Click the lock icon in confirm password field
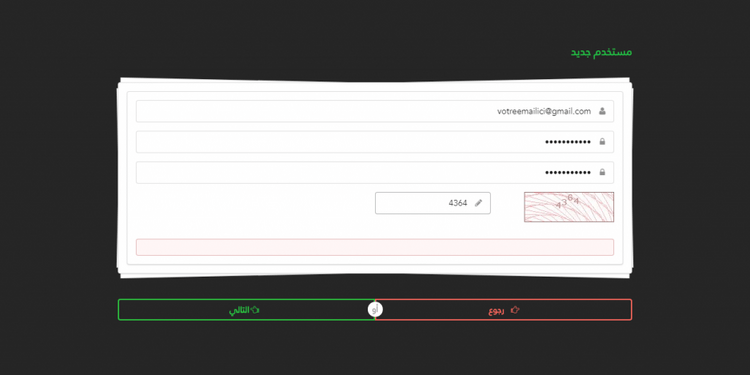 tap(602, 172)
